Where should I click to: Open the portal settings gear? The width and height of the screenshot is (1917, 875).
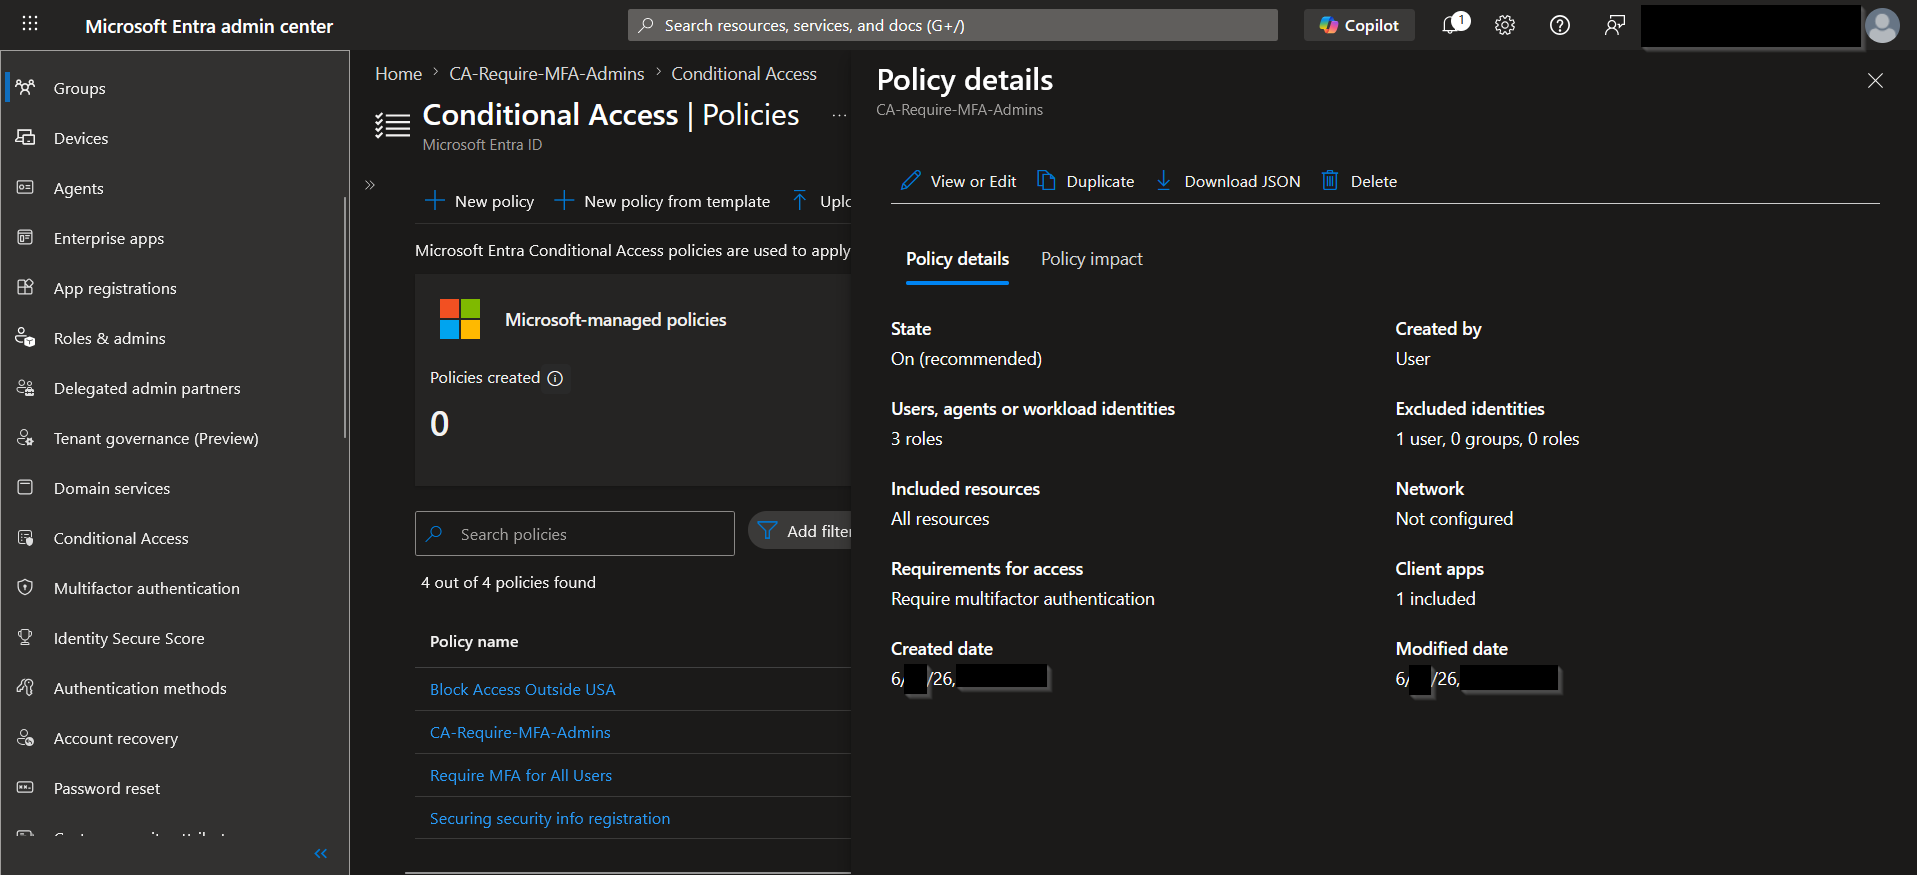[1505, 25]
